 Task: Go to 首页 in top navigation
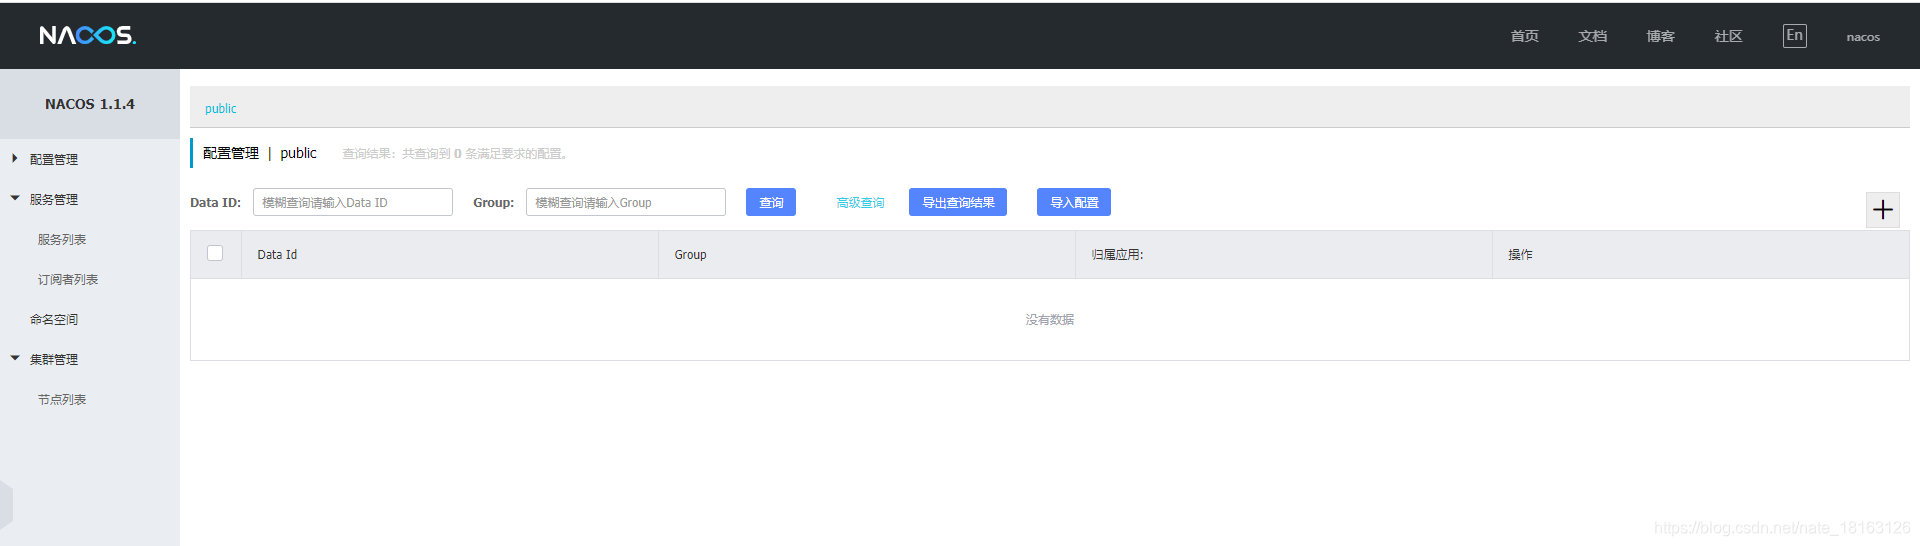pos(1524,36)
